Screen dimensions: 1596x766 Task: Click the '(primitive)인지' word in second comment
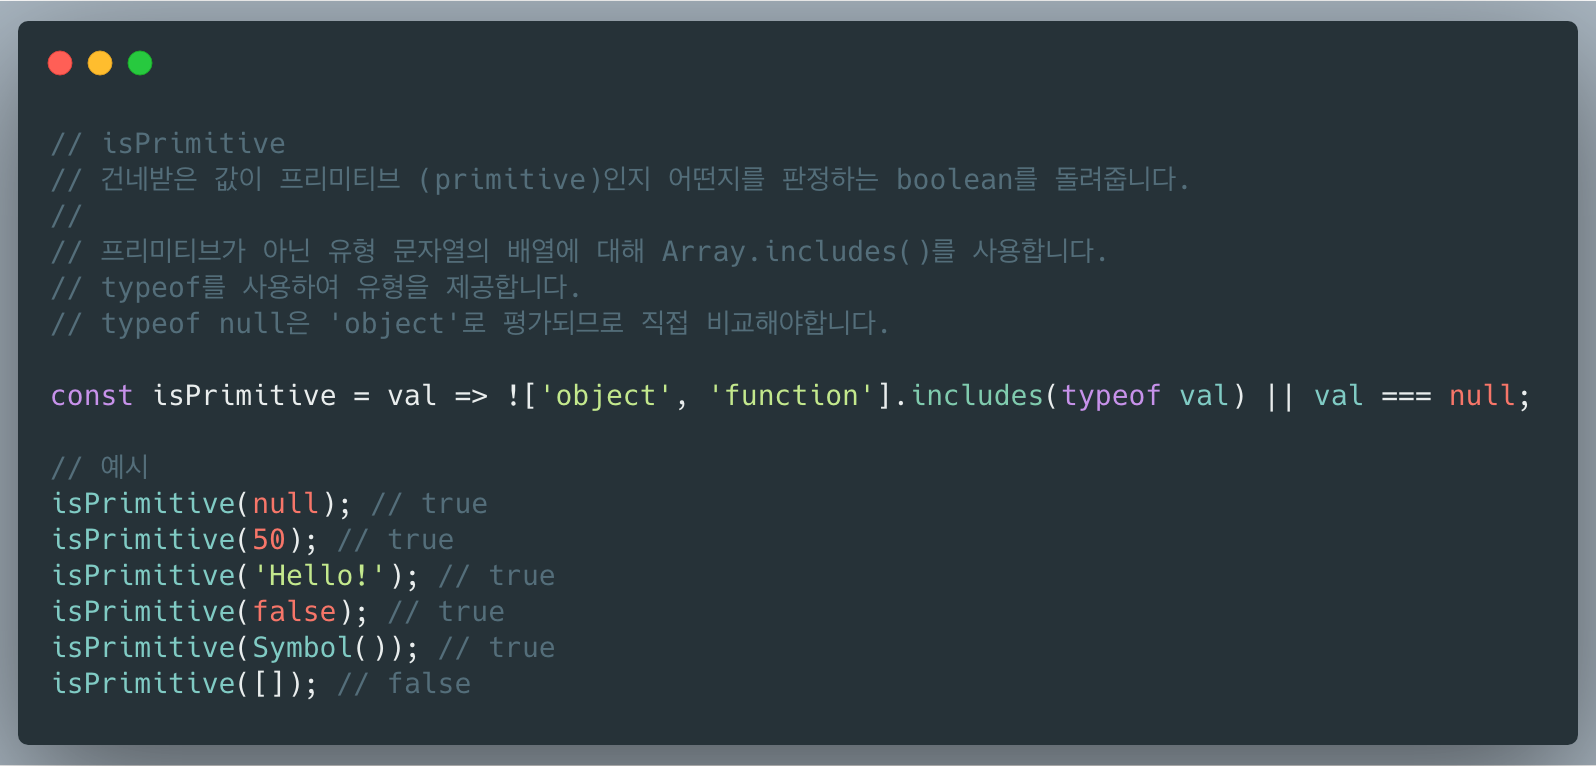[534, 180]
